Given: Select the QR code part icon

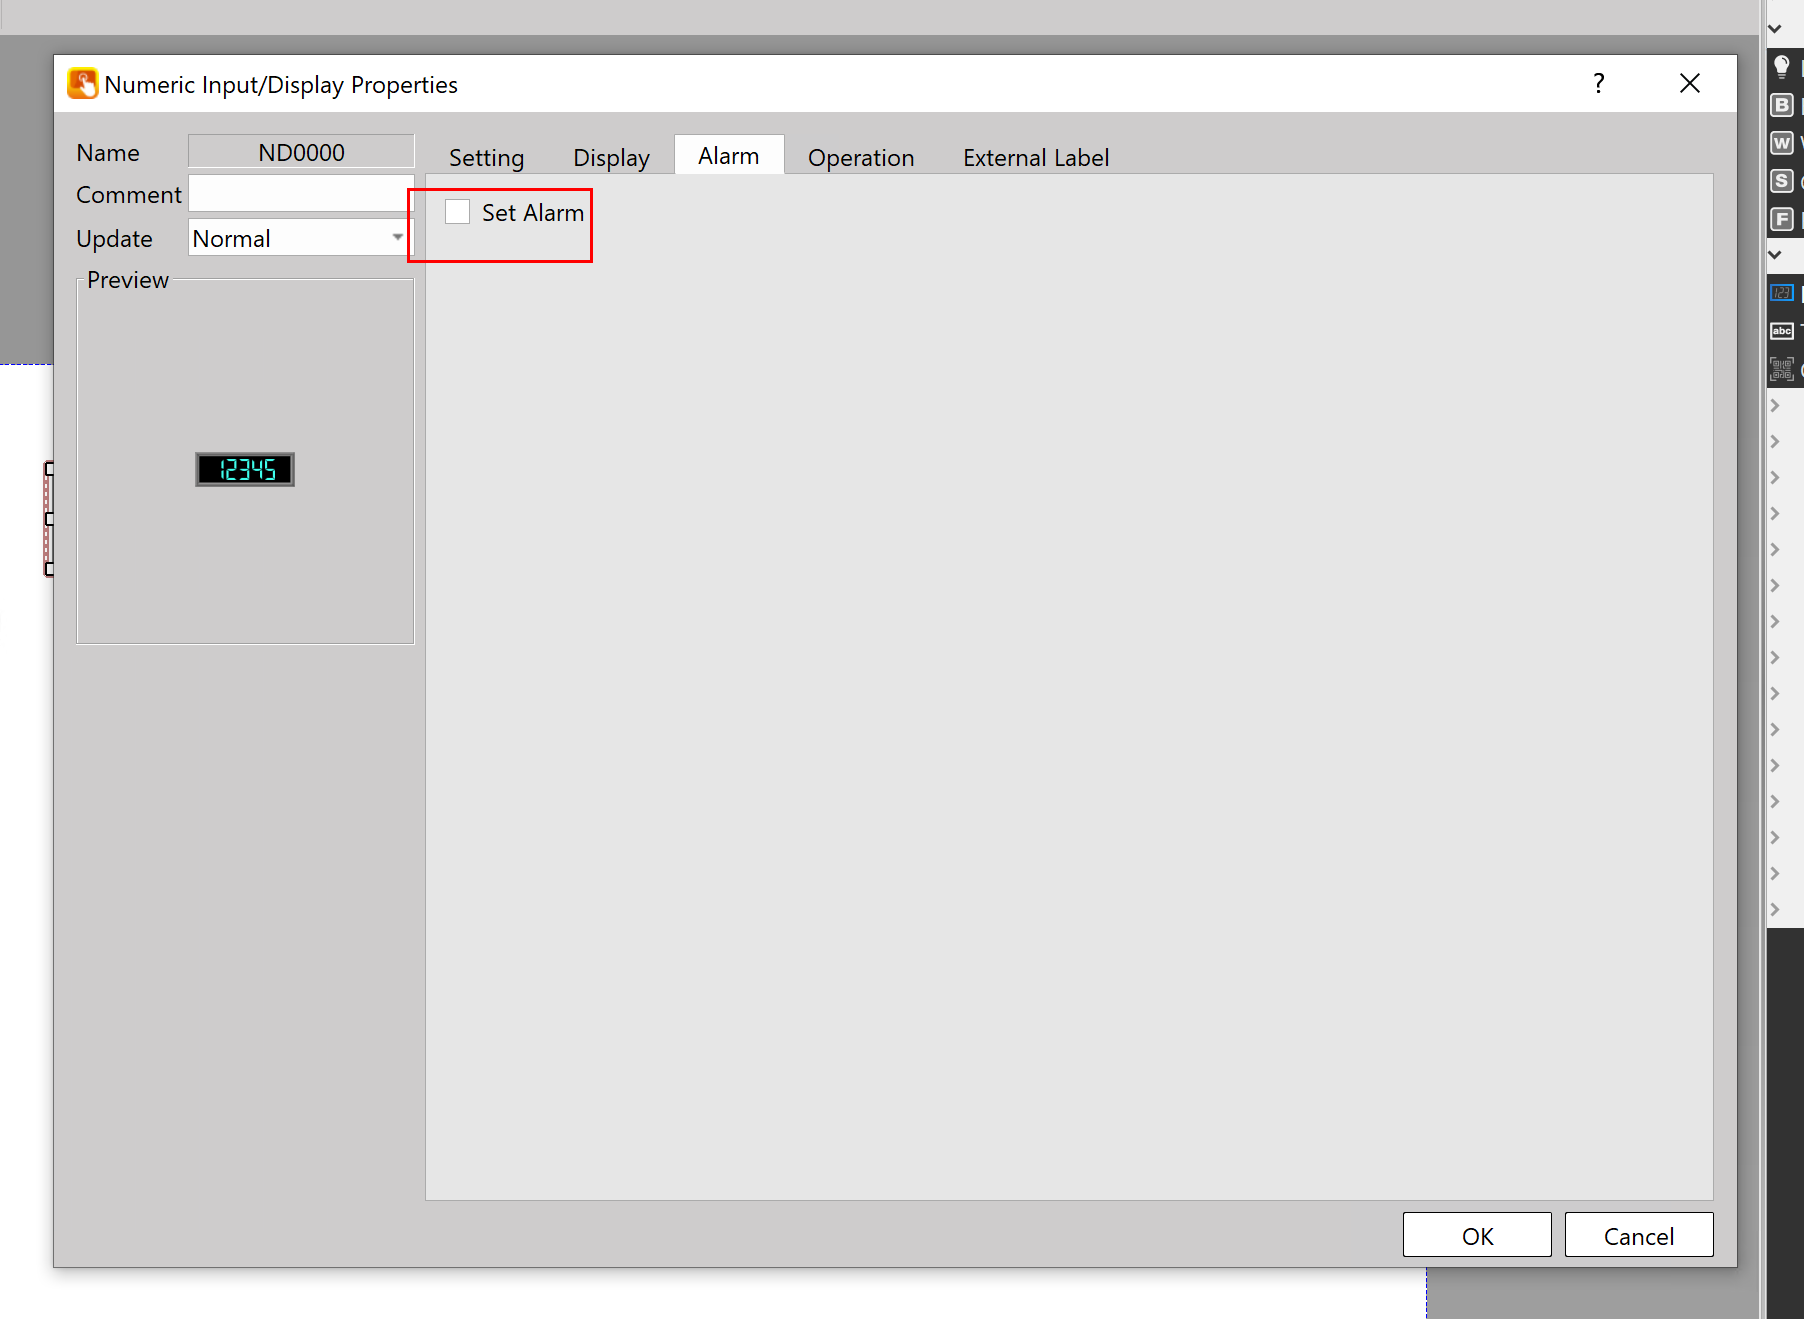Looking at the screenshot, I should click(1781, 369).
